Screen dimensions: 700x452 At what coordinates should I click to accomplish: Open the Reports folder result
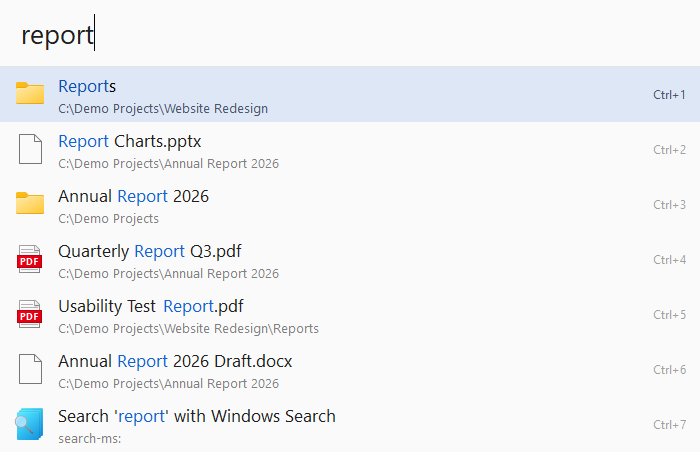tap(350, 94)
